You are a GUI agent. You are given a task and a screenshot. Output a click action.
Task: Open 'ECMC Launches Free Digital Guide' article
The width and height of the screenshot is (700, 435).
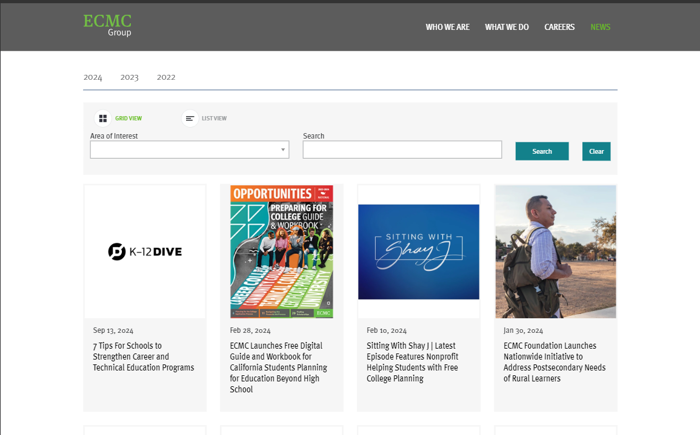pyautogui.click(x=279, y=367)
